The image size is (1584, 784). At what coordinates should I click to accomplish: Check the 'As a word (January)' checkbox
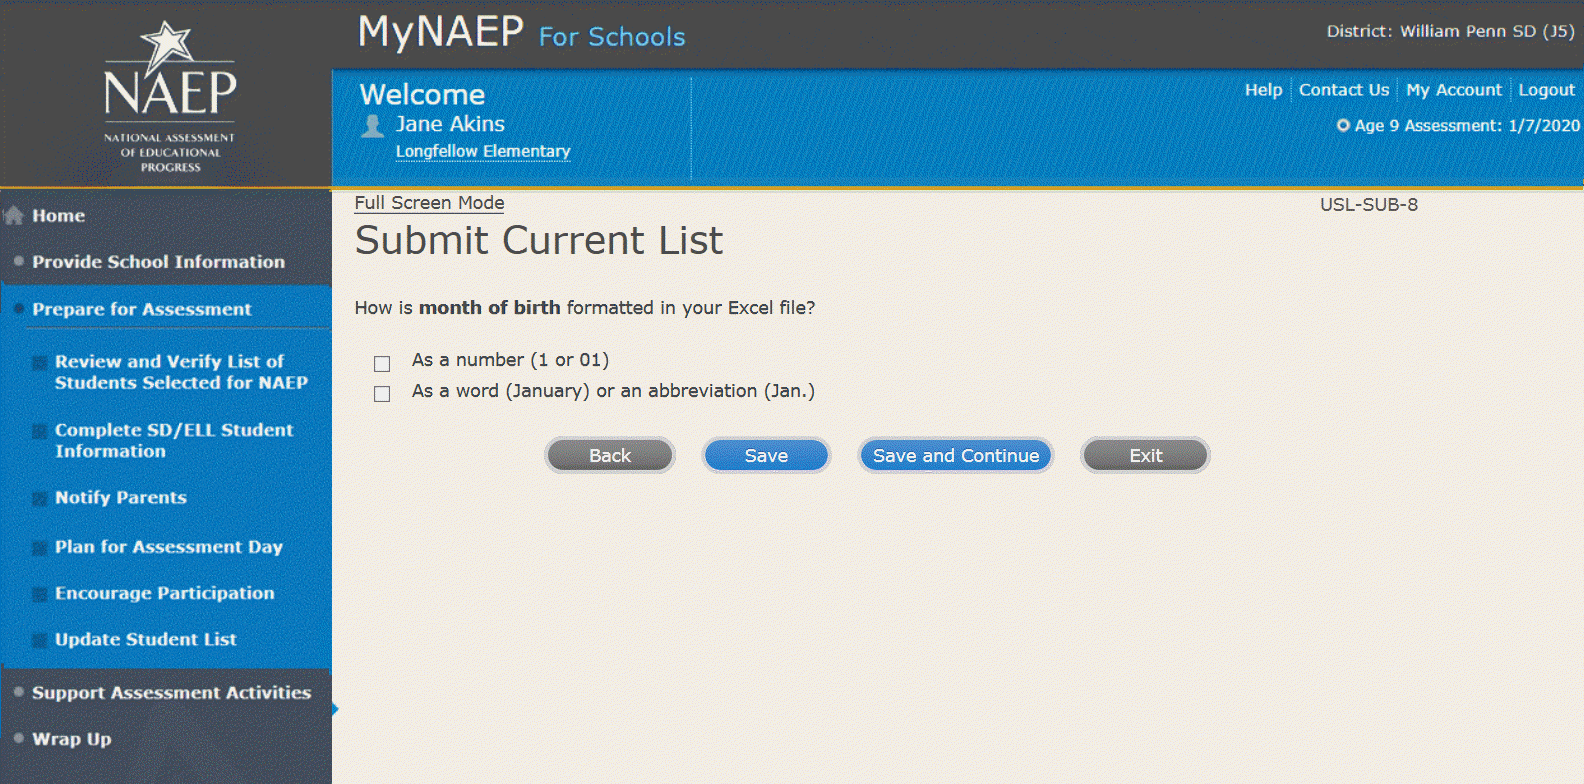click(382, 394)
